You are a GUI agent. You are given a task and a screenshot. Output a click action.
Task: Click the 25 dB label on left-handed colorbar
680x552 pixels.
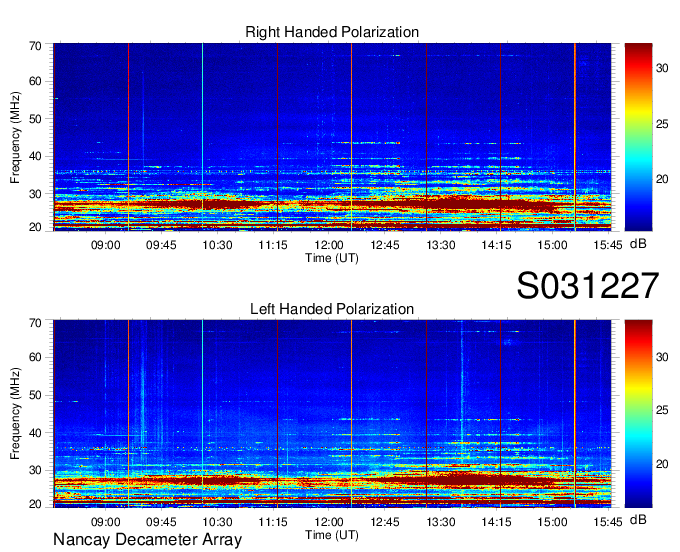tap(662, 410)
